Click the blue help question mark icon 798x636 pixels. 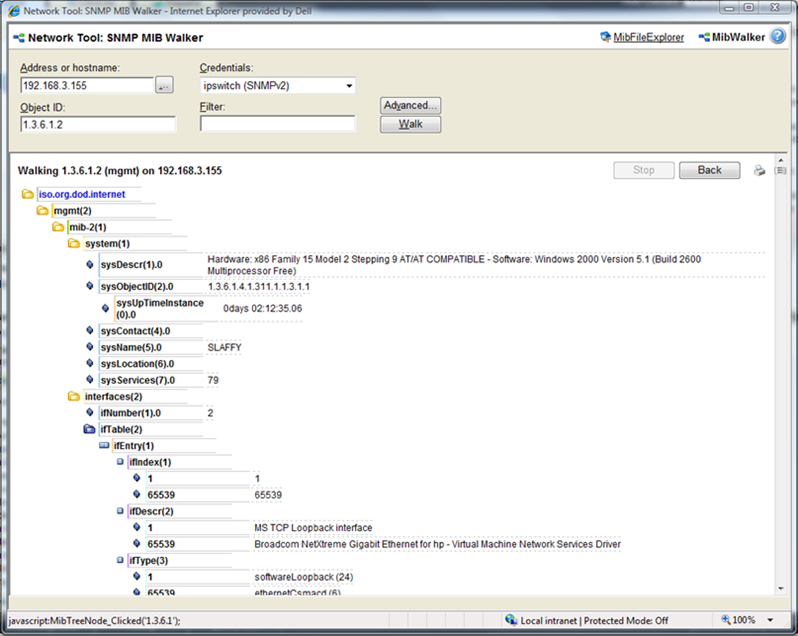coord(777,37)
